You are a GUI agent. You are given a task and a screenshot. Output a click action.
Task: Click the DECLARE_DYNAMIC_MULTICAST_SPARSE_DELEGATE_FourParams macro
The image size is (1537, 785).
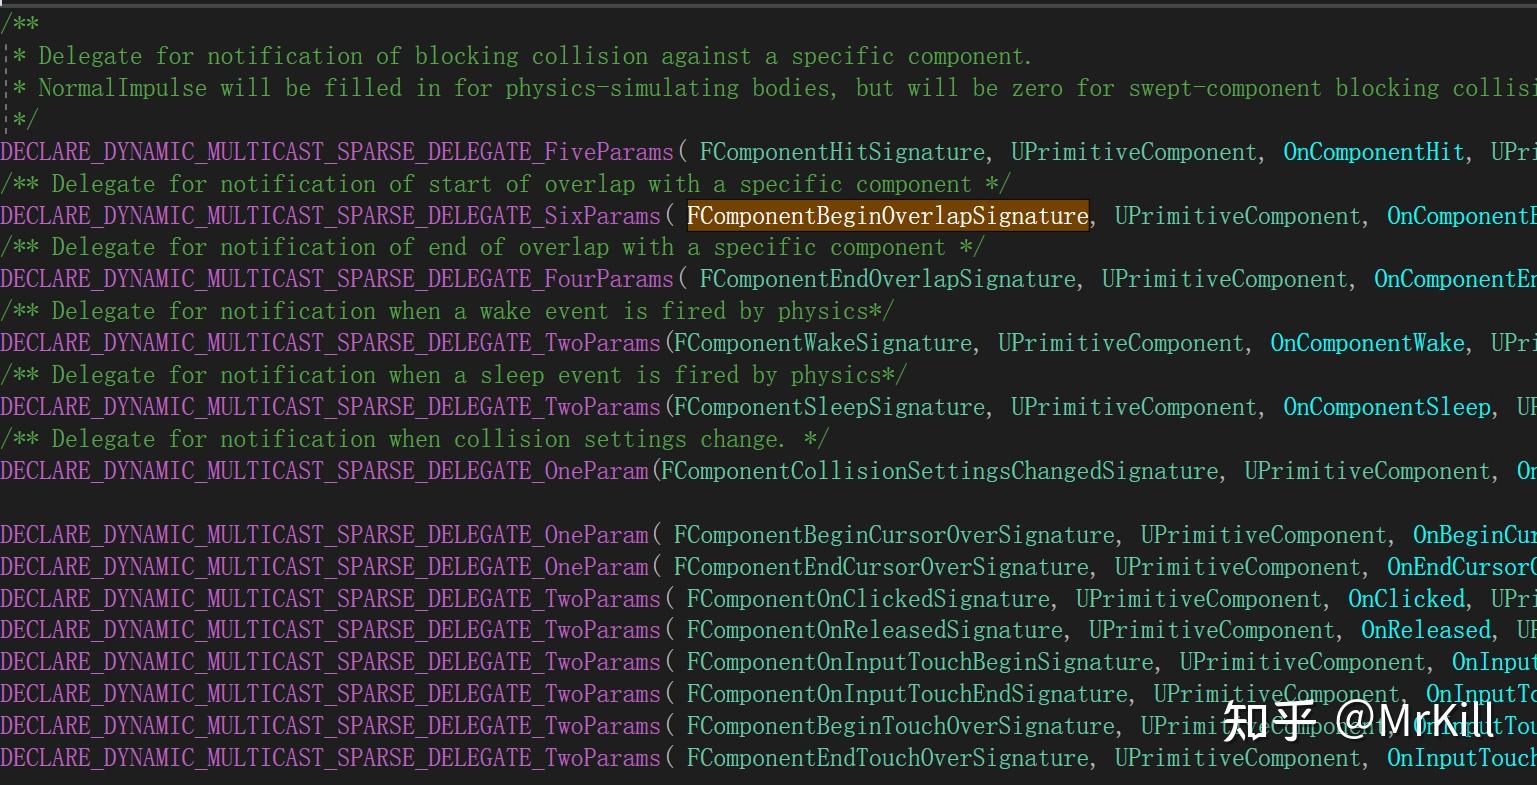click(x=337, y=279)
